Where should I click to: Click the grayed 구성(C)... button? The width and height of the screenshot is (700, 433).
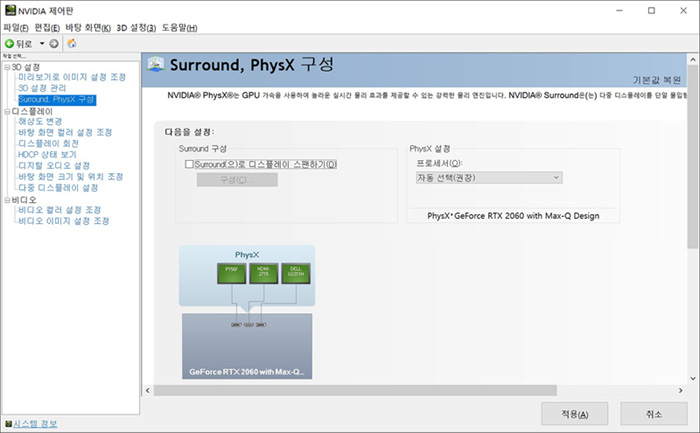(237, 180)
